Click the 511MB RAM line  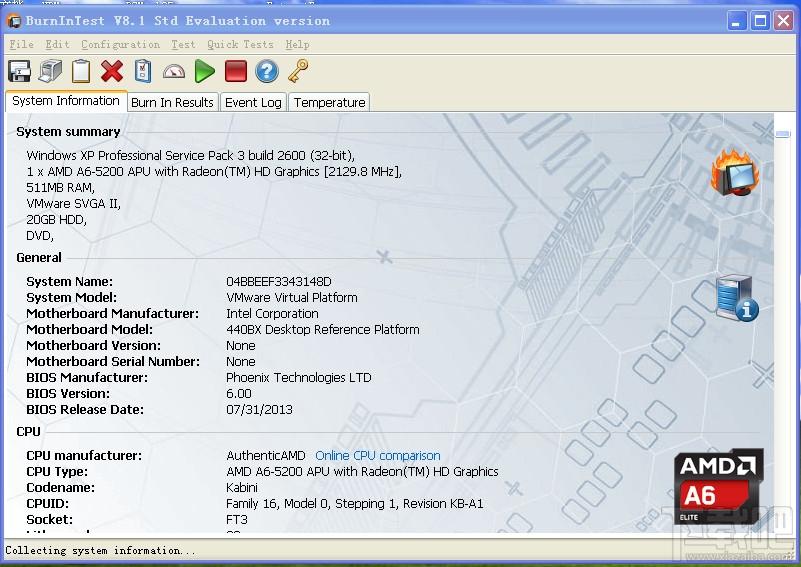60,187
